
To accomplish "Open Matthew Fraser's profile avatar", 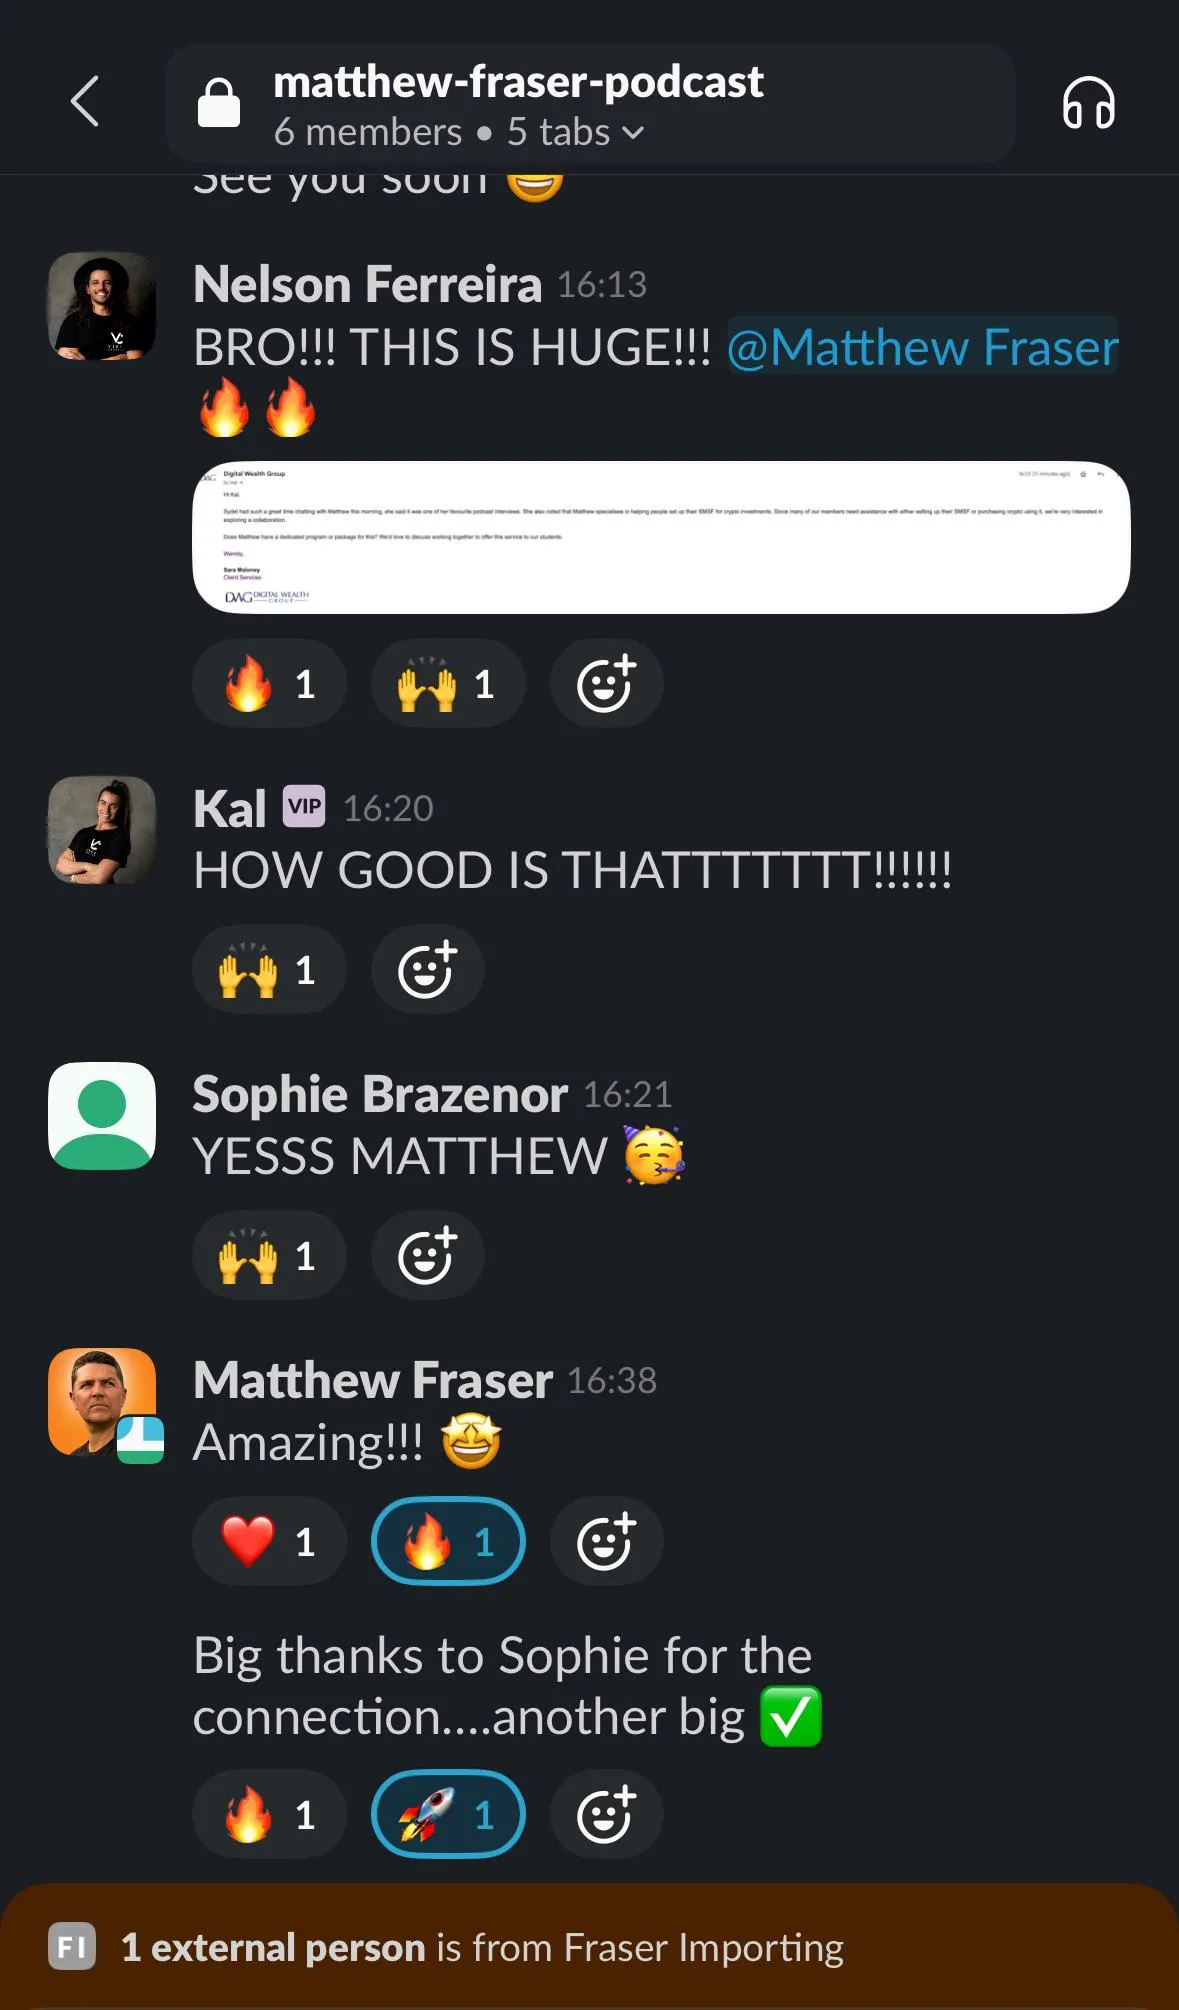I will pyautogui.click(x=102, y=1402).
